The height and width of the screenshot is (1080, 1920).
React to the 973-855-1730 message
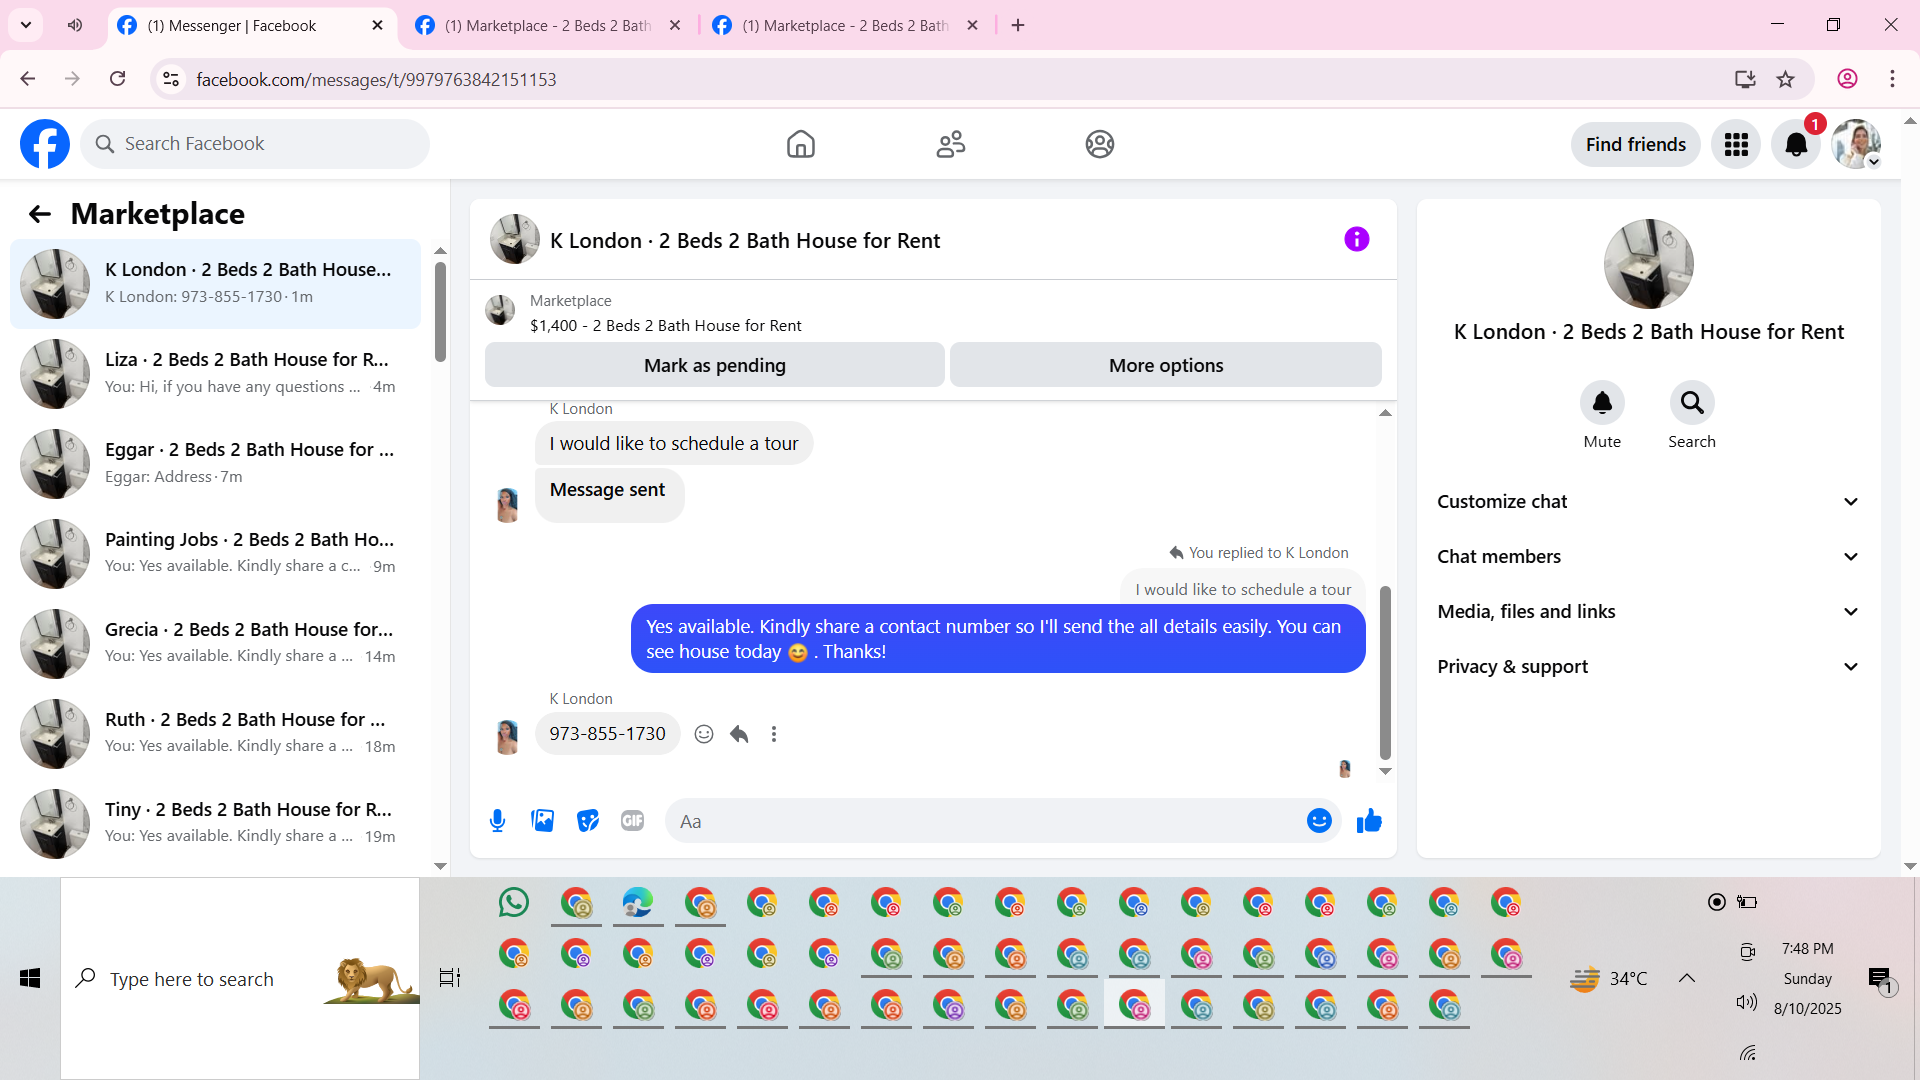pos(704,734)
